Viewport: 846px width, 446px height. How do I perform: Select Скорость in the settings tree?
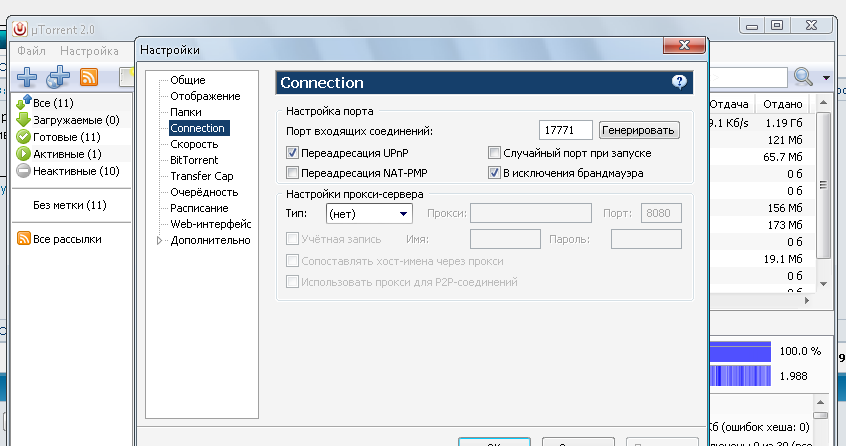click(187, 144)
